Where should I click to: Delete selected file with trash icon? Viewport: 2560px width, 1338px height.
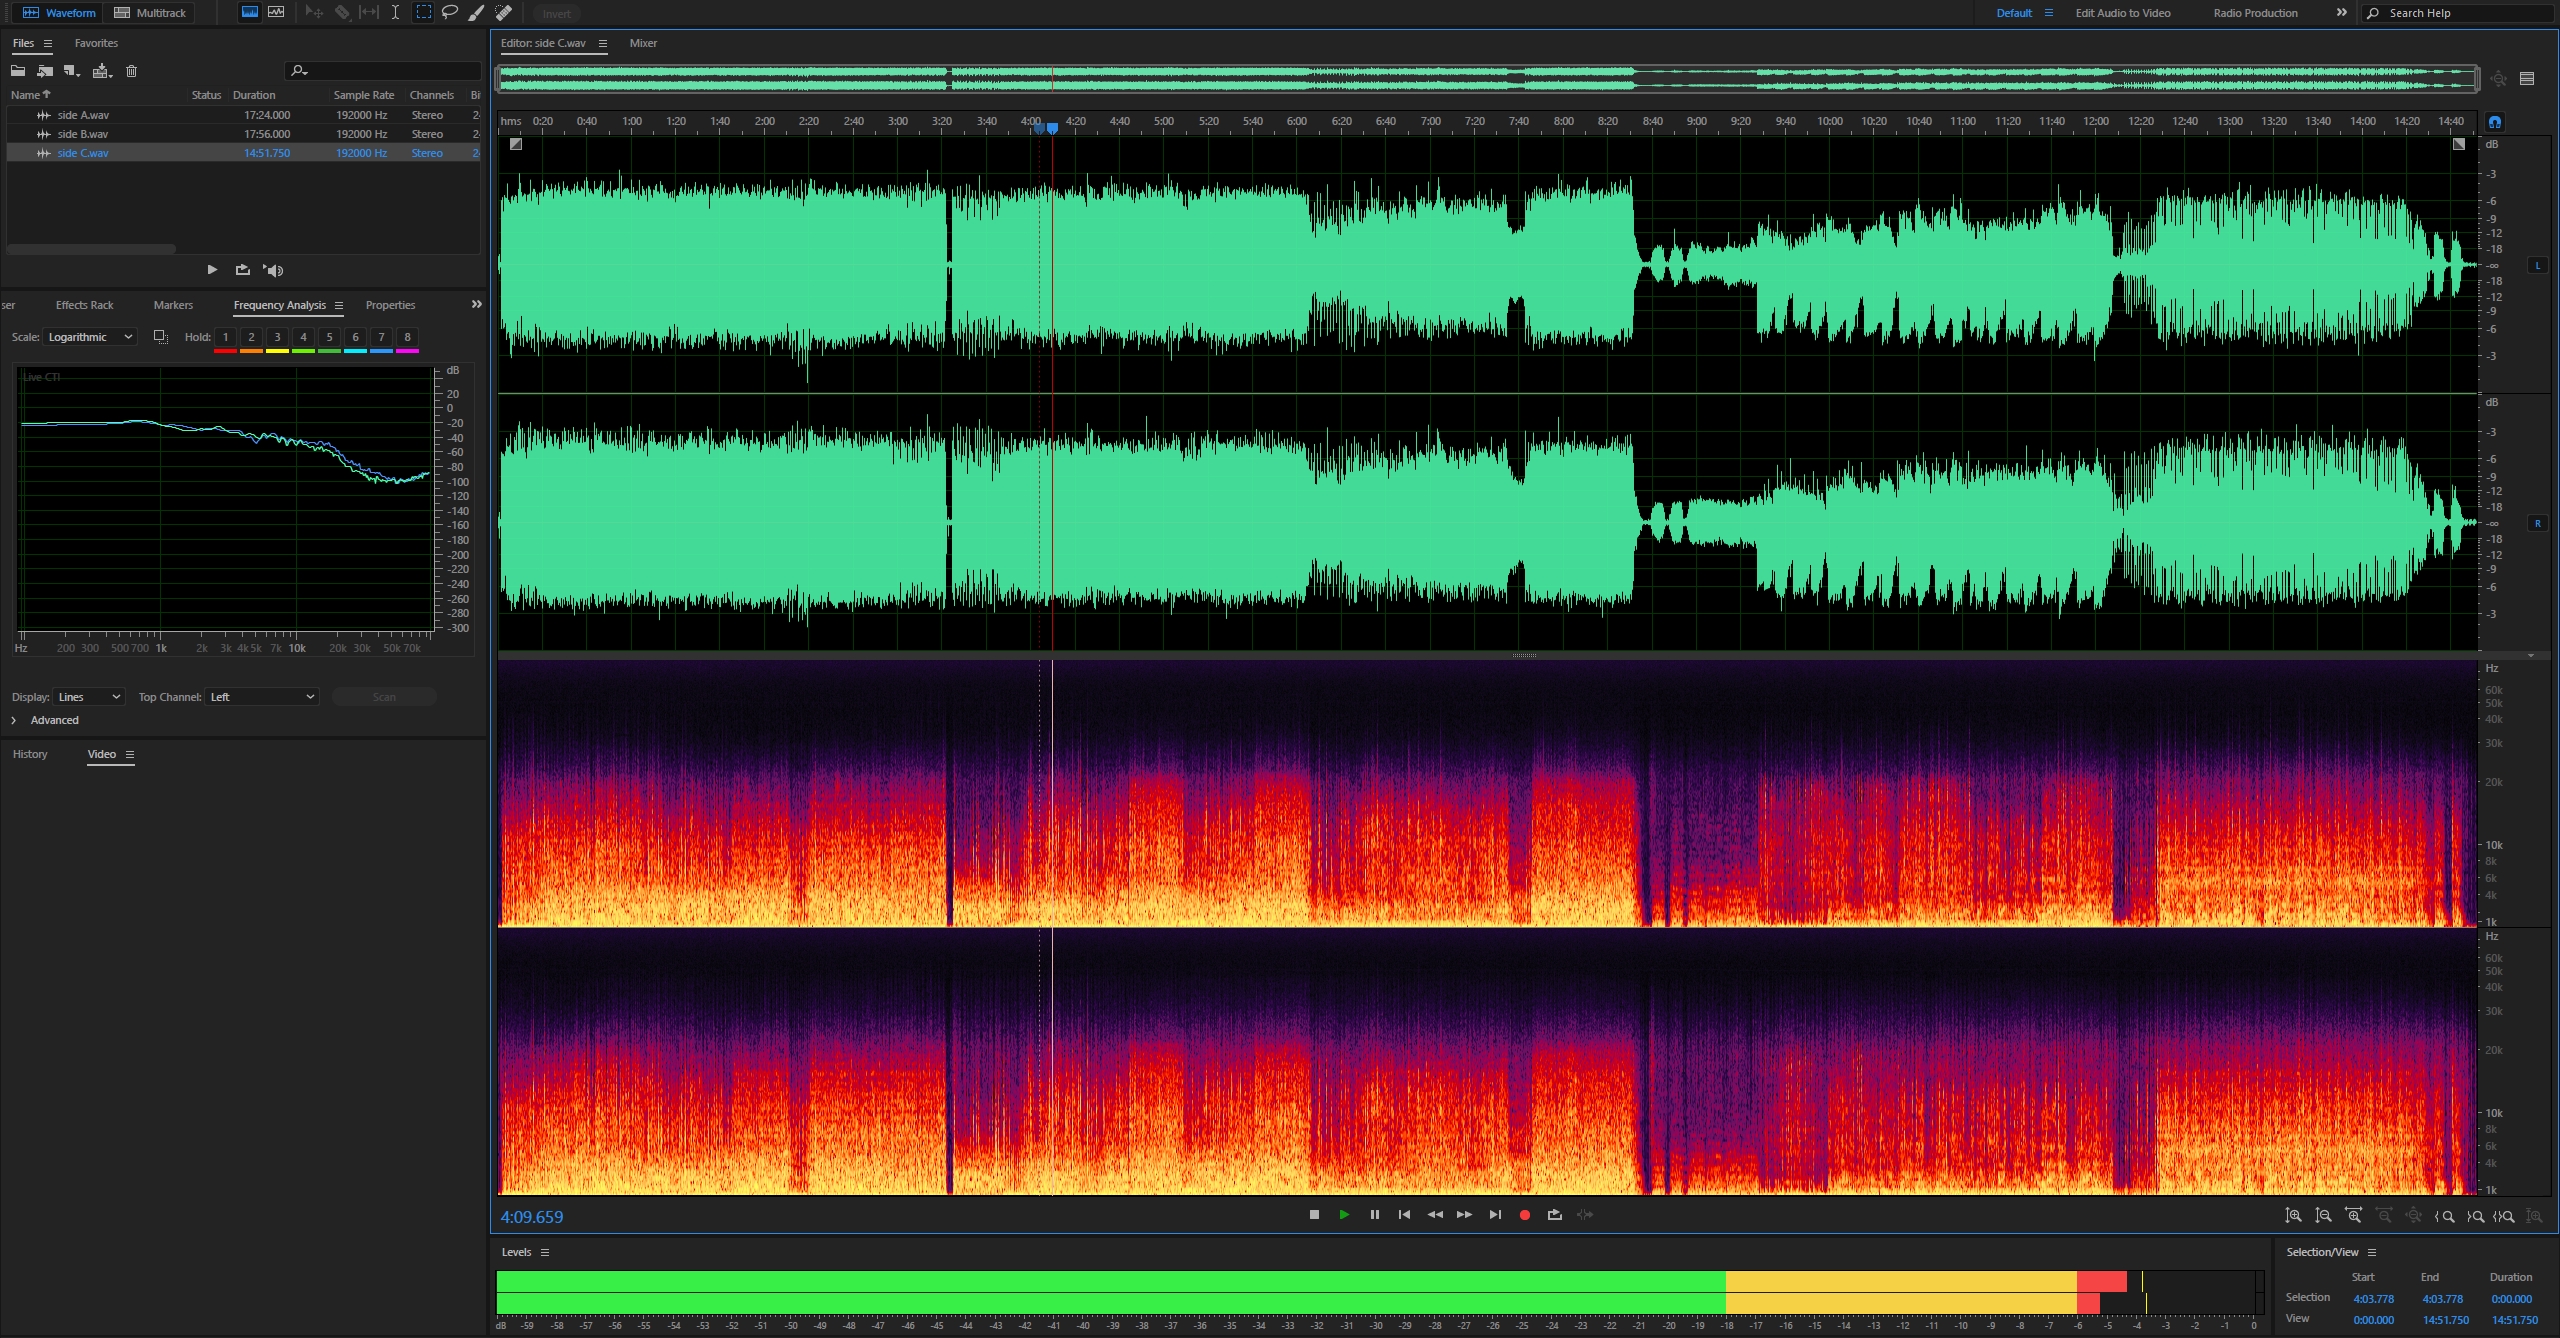(x=131, y=71)
